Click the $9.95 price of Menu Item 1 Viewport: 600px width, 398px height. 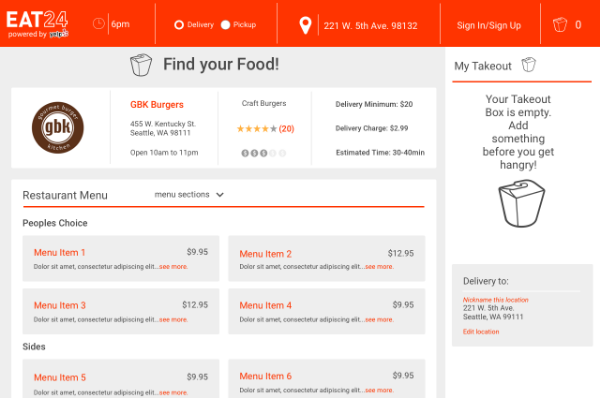(x=197, y=252)
